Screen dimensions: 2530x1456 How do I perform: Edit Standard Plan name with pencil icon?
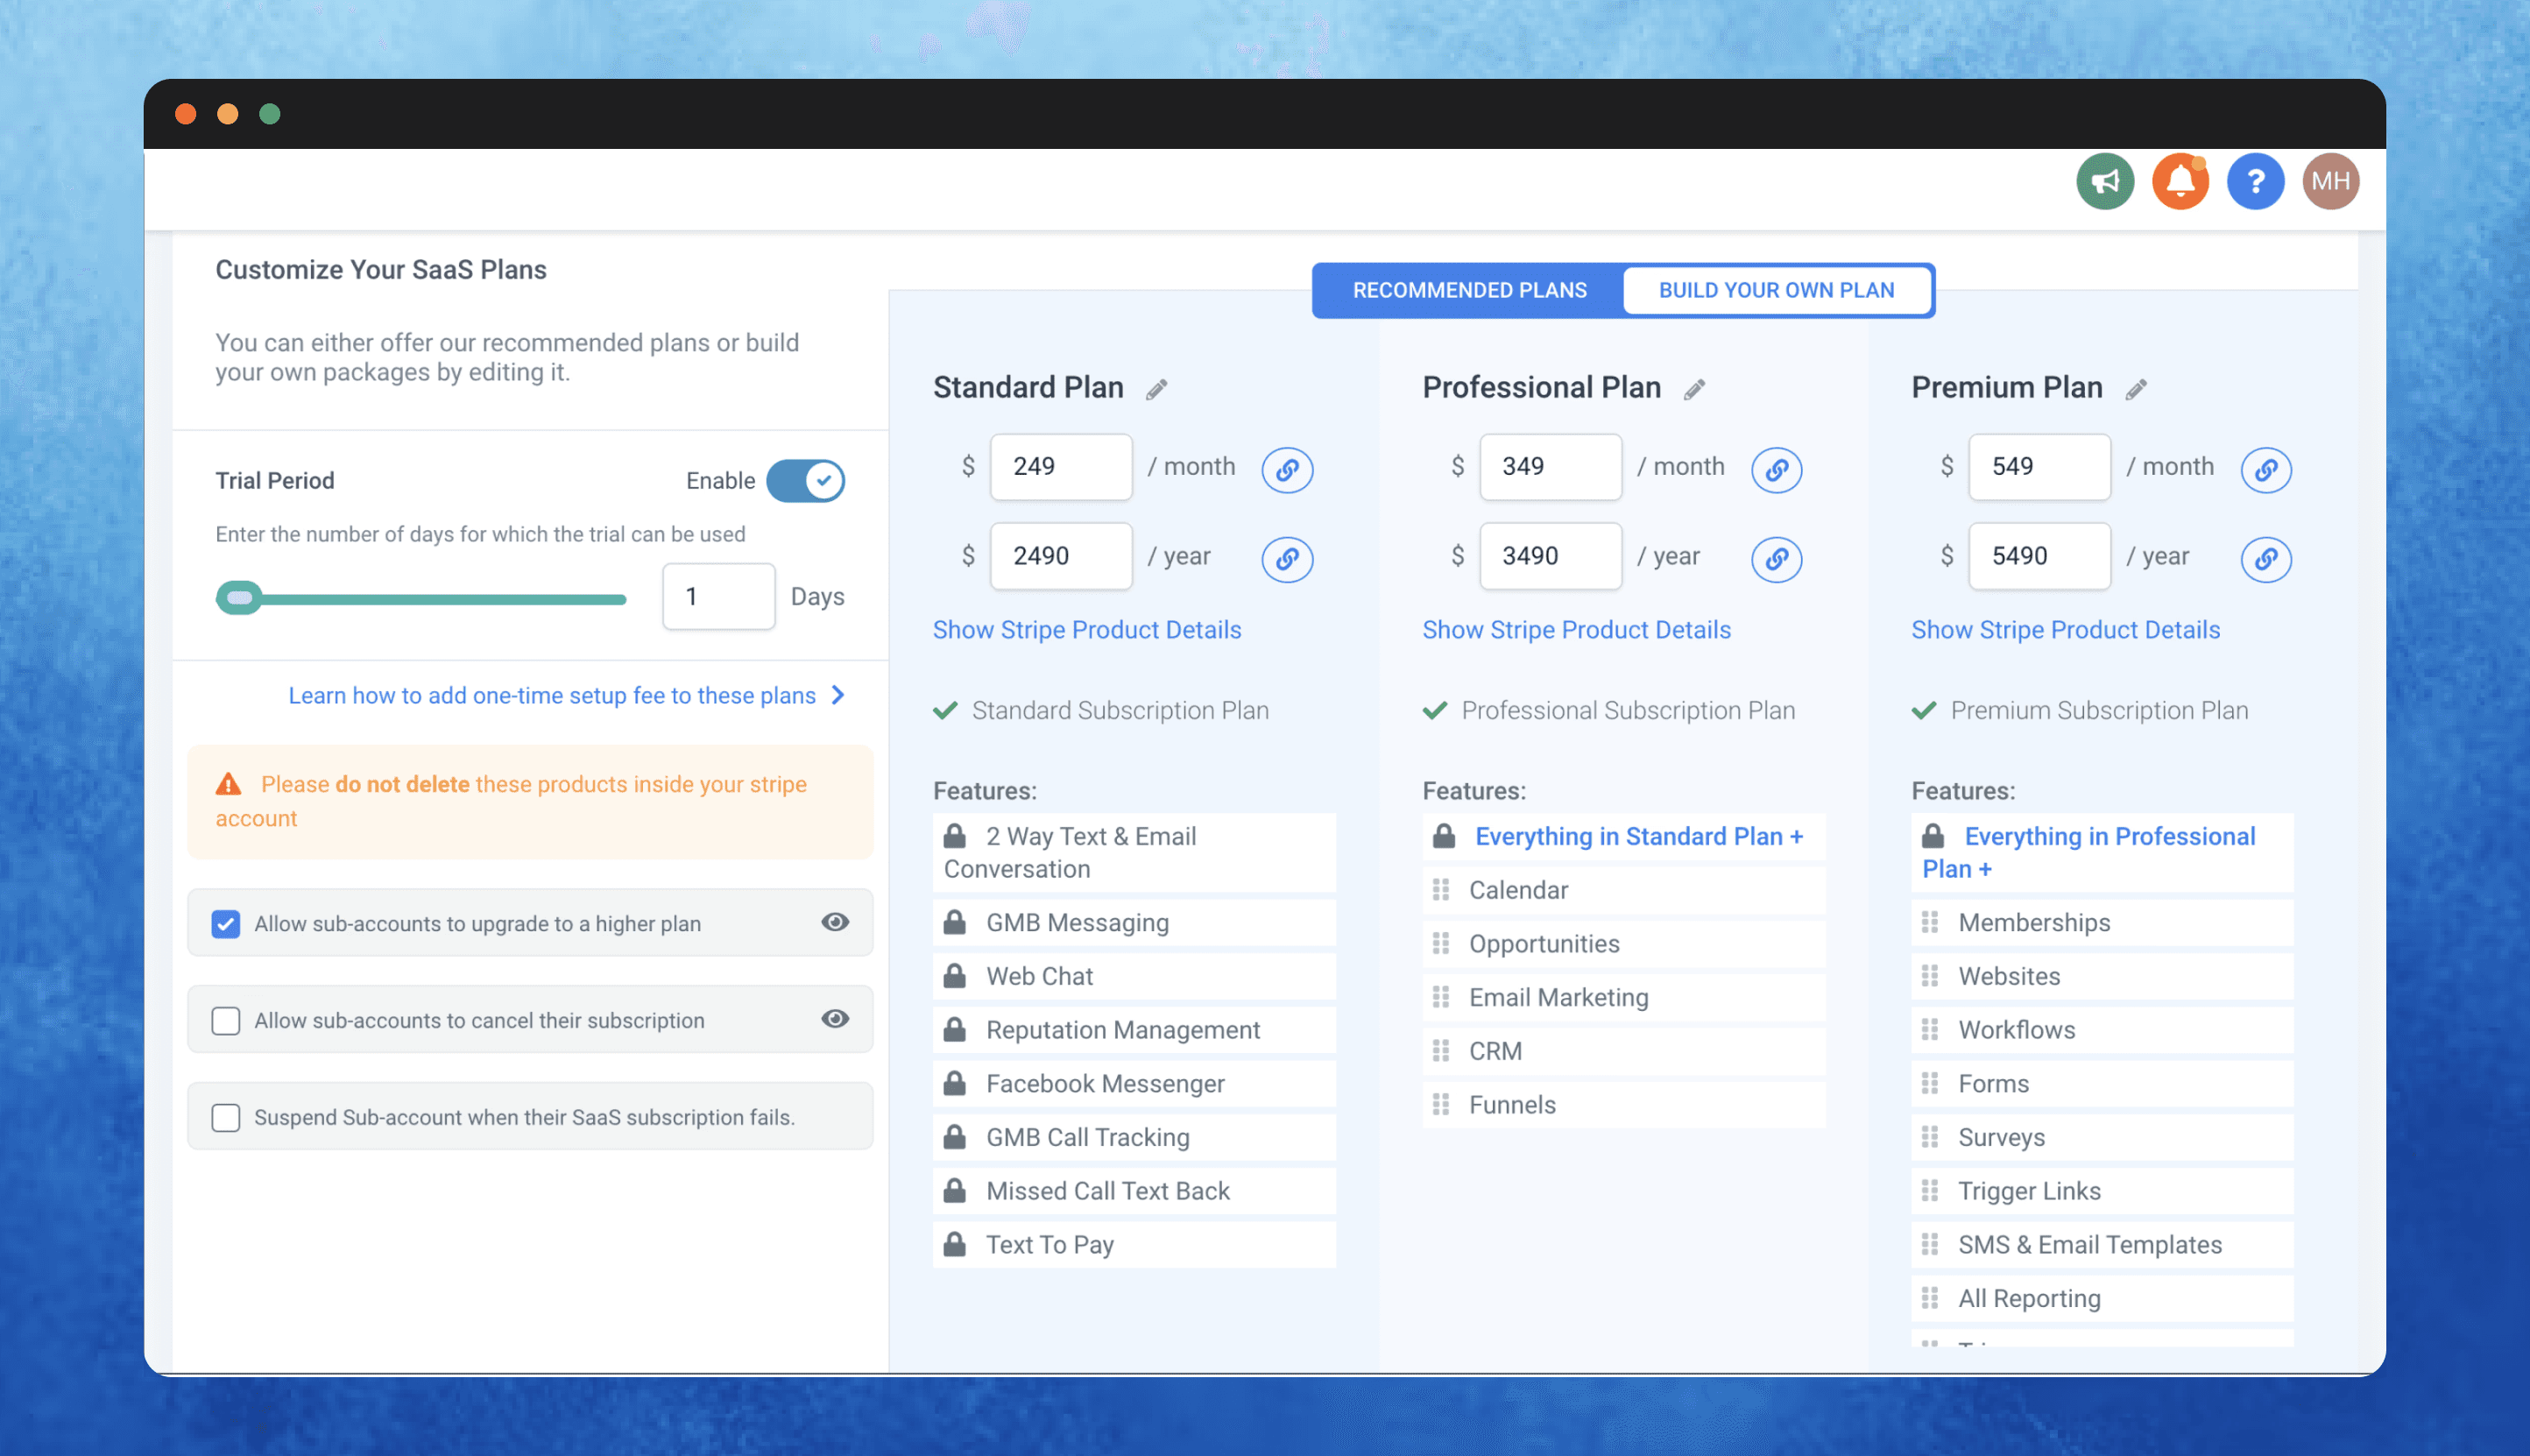(1156, 389)
